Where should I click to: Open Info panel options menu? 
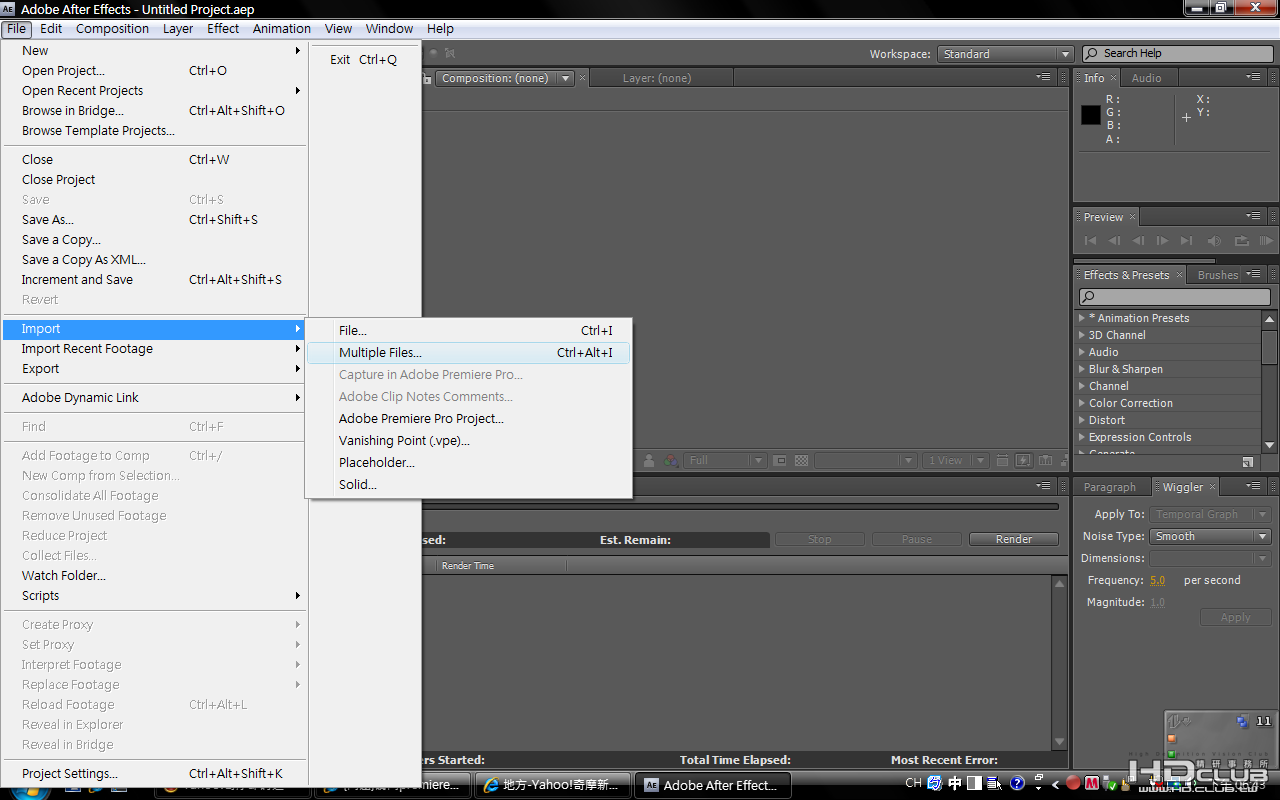tap(1253, 77)
